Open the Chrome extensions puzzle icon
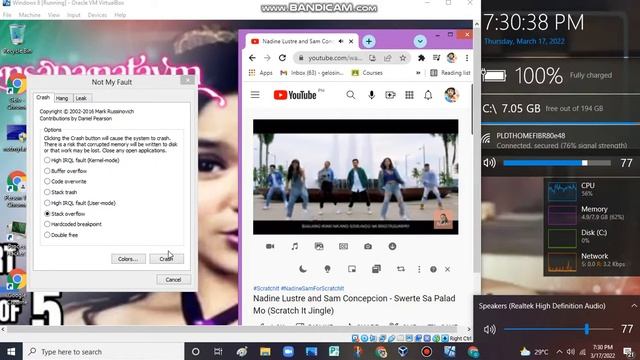Screen dimensions: 640x360 [421, 58]
